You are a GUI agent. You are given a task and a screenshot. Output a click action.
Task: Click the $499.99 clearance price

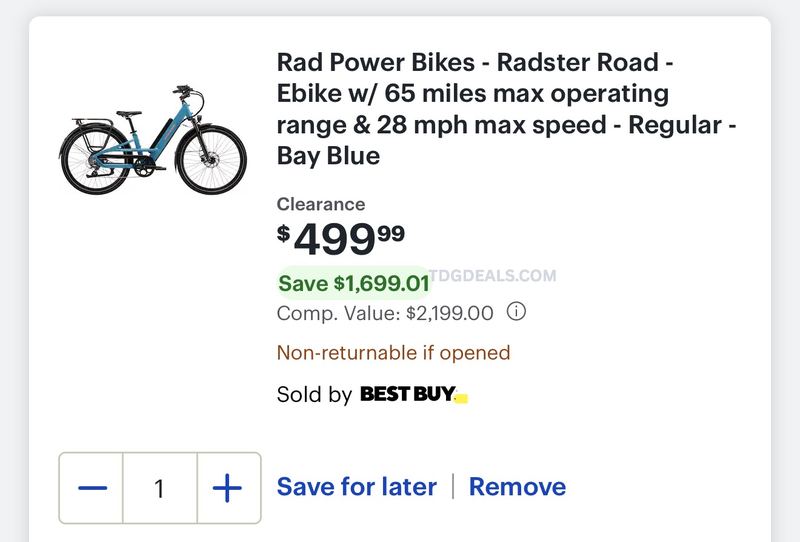(x=341, y=239)
